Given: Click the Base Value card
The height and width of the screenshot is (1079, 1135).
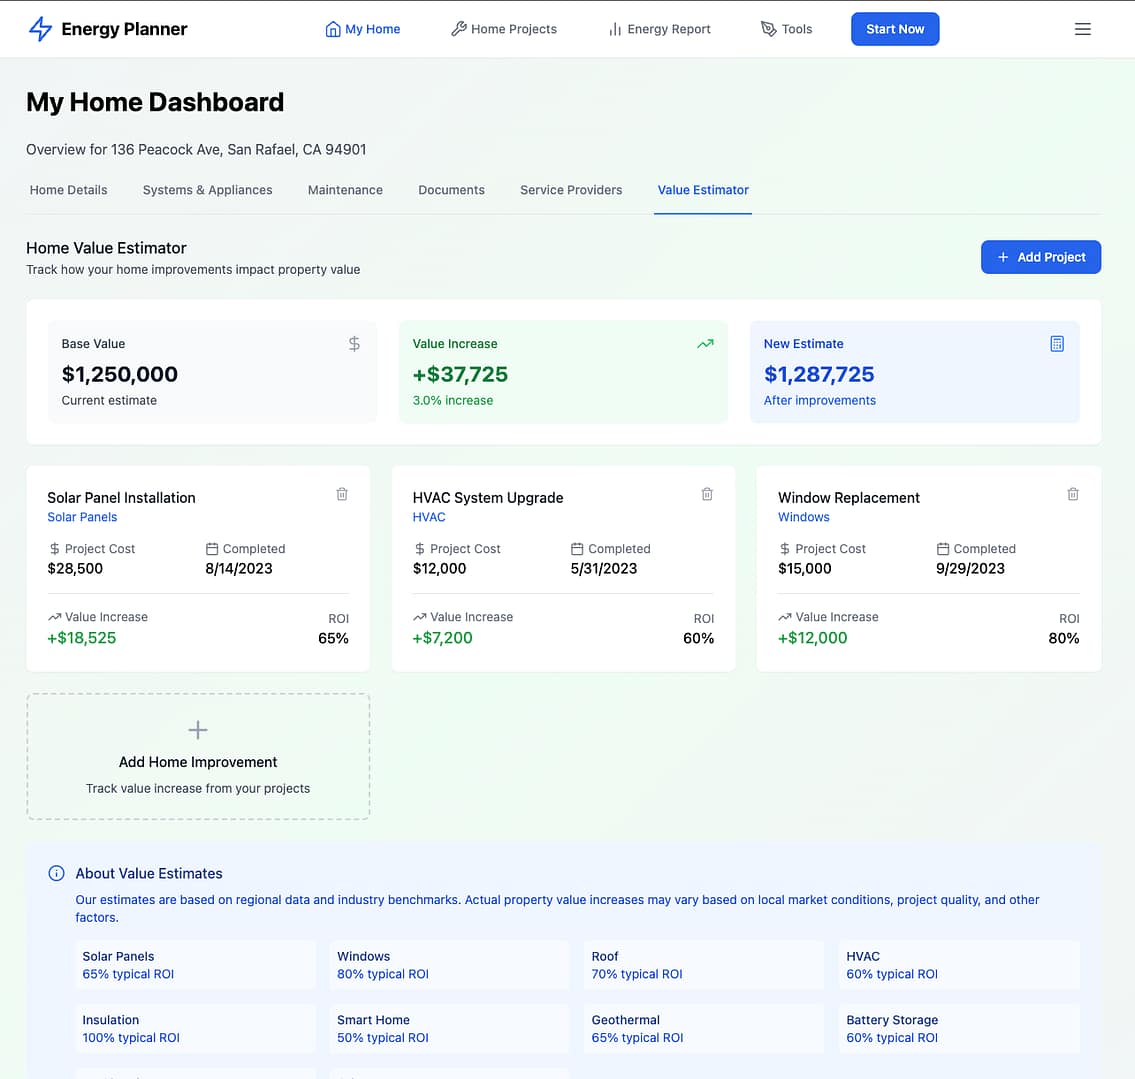Looking at the screenshot, I should pyautogui.click(x=212, y=372).
